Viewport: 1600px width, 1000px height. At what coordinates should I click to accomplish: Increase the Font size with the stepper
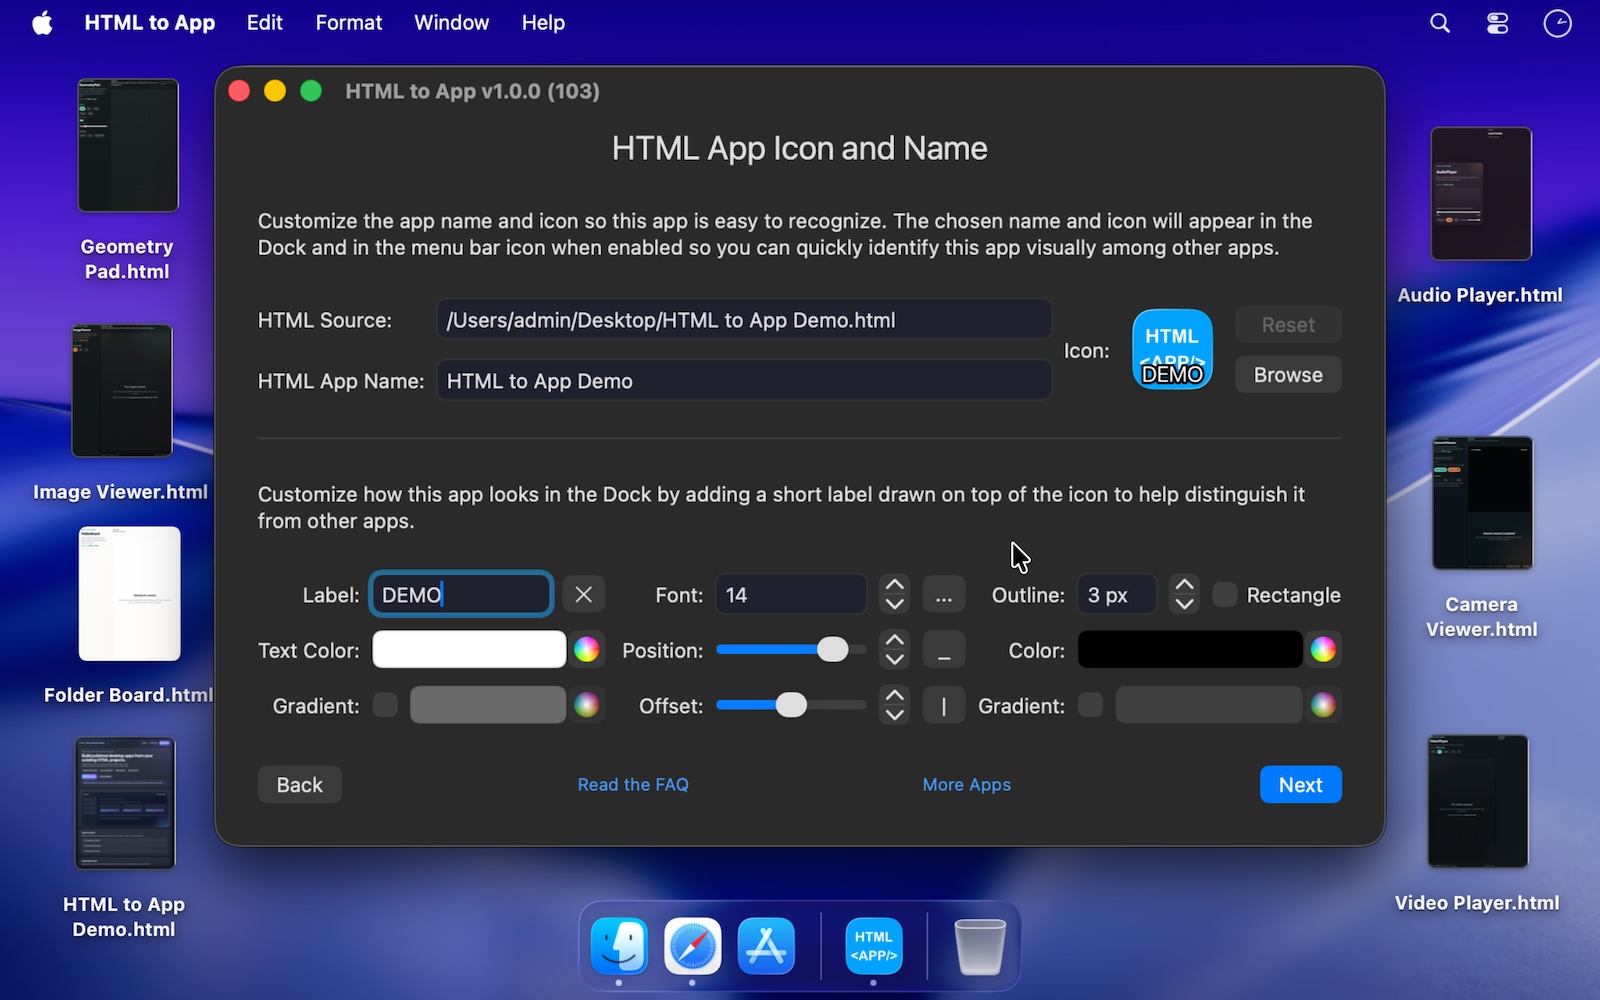coord(895,585)
